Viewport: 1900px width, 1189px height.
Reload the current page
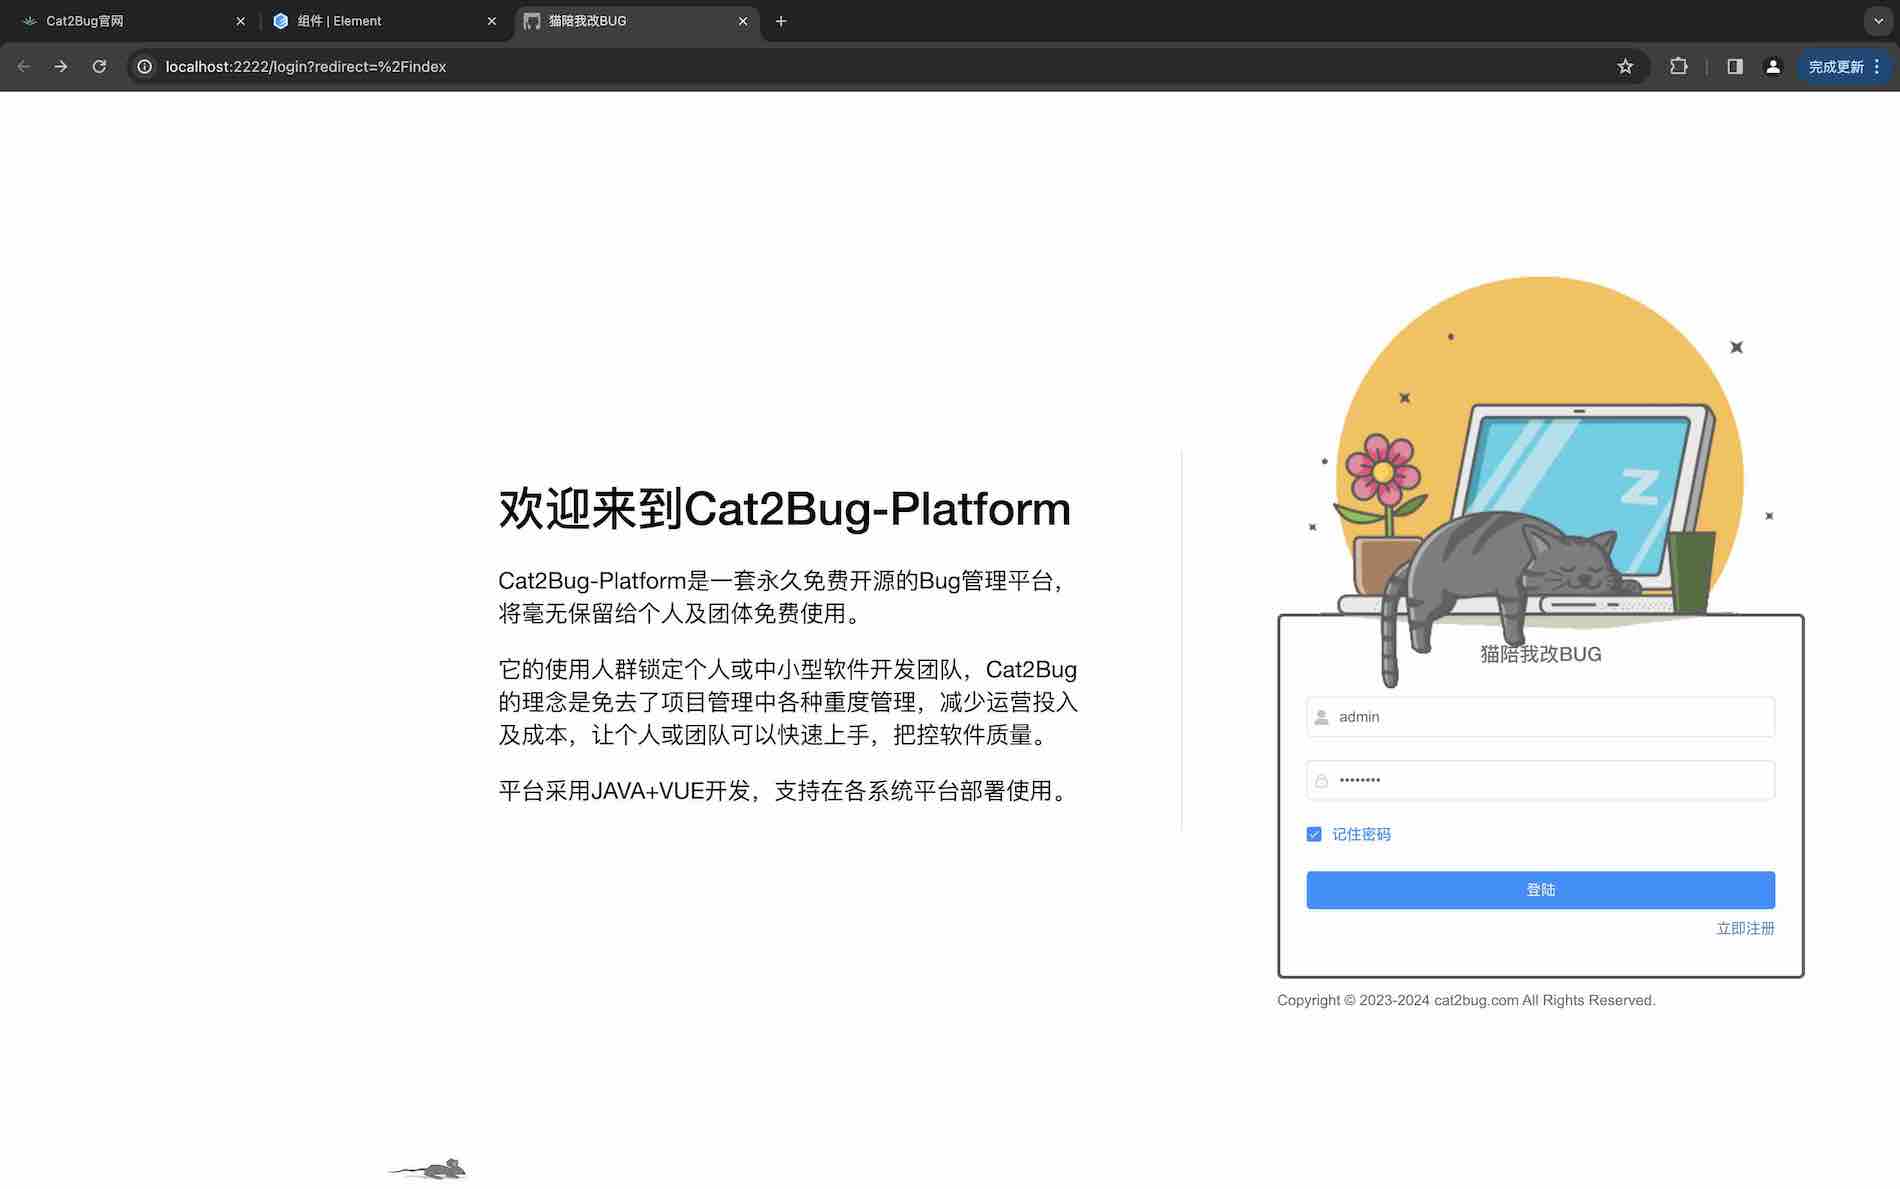(99, 66)
